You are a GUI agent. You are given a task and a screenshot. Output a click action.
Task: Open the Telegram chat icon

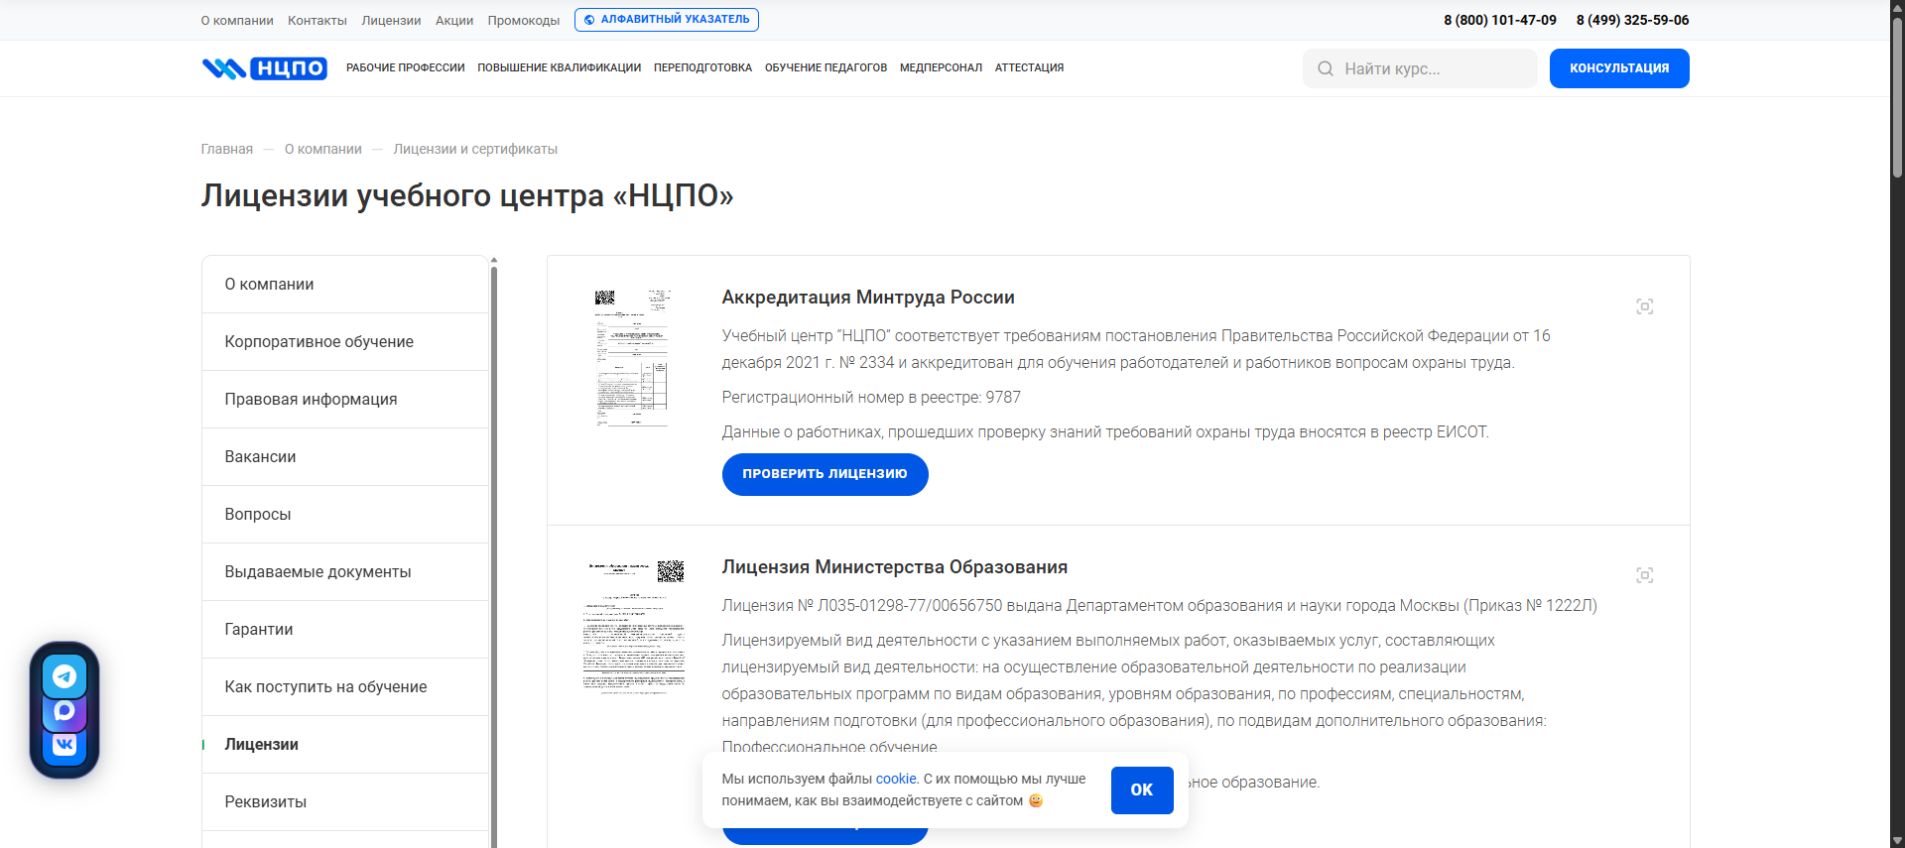[64, 677]
